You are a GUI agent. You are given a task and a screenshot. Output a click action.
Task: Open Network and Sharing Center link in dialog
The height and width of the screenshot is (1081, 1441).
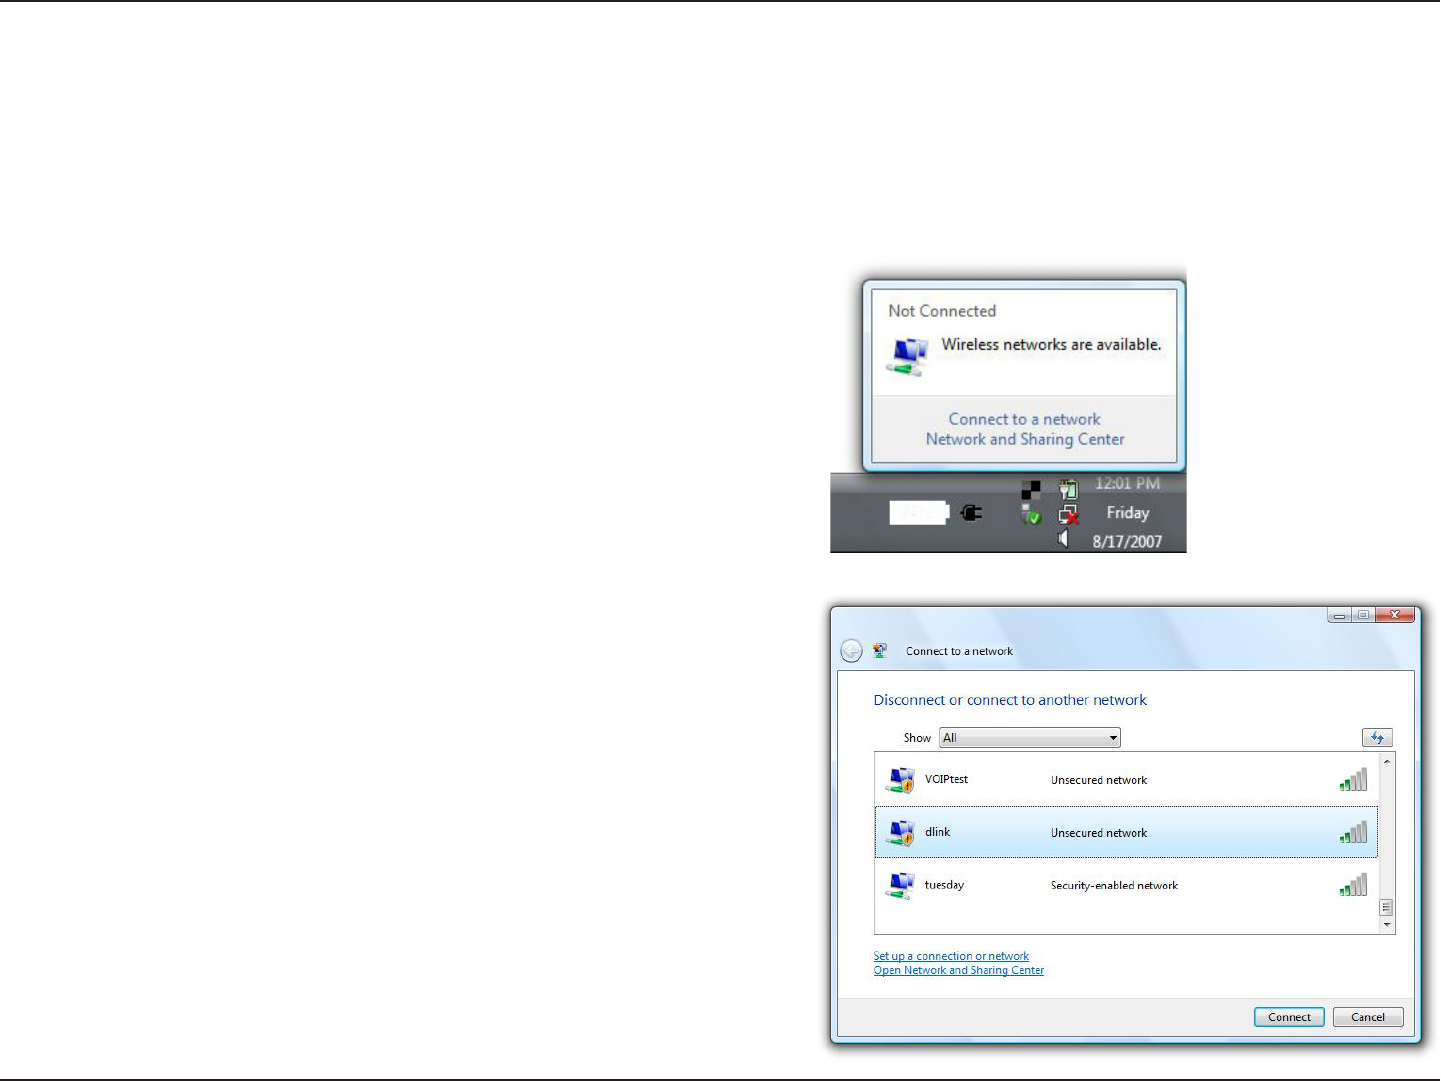click(958, 970)
